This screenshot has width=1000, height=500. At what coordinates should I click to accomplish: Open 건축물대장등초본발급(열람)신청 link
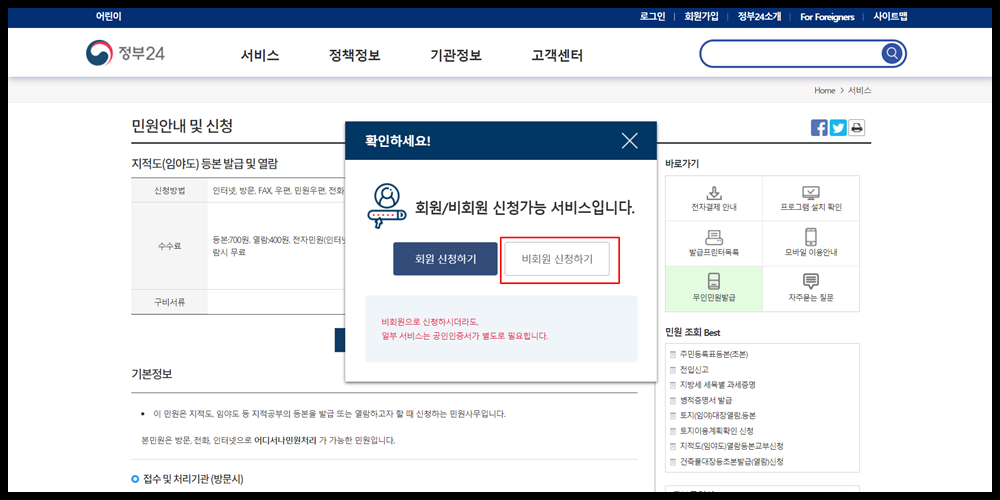(x=732, y=461)
